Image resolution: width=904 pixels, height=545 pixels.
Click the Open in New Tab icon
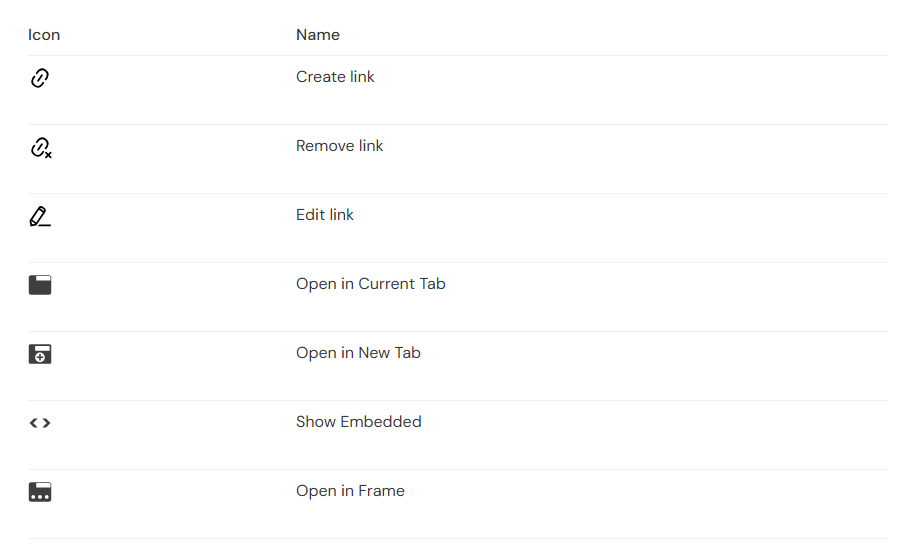point(40,354)
